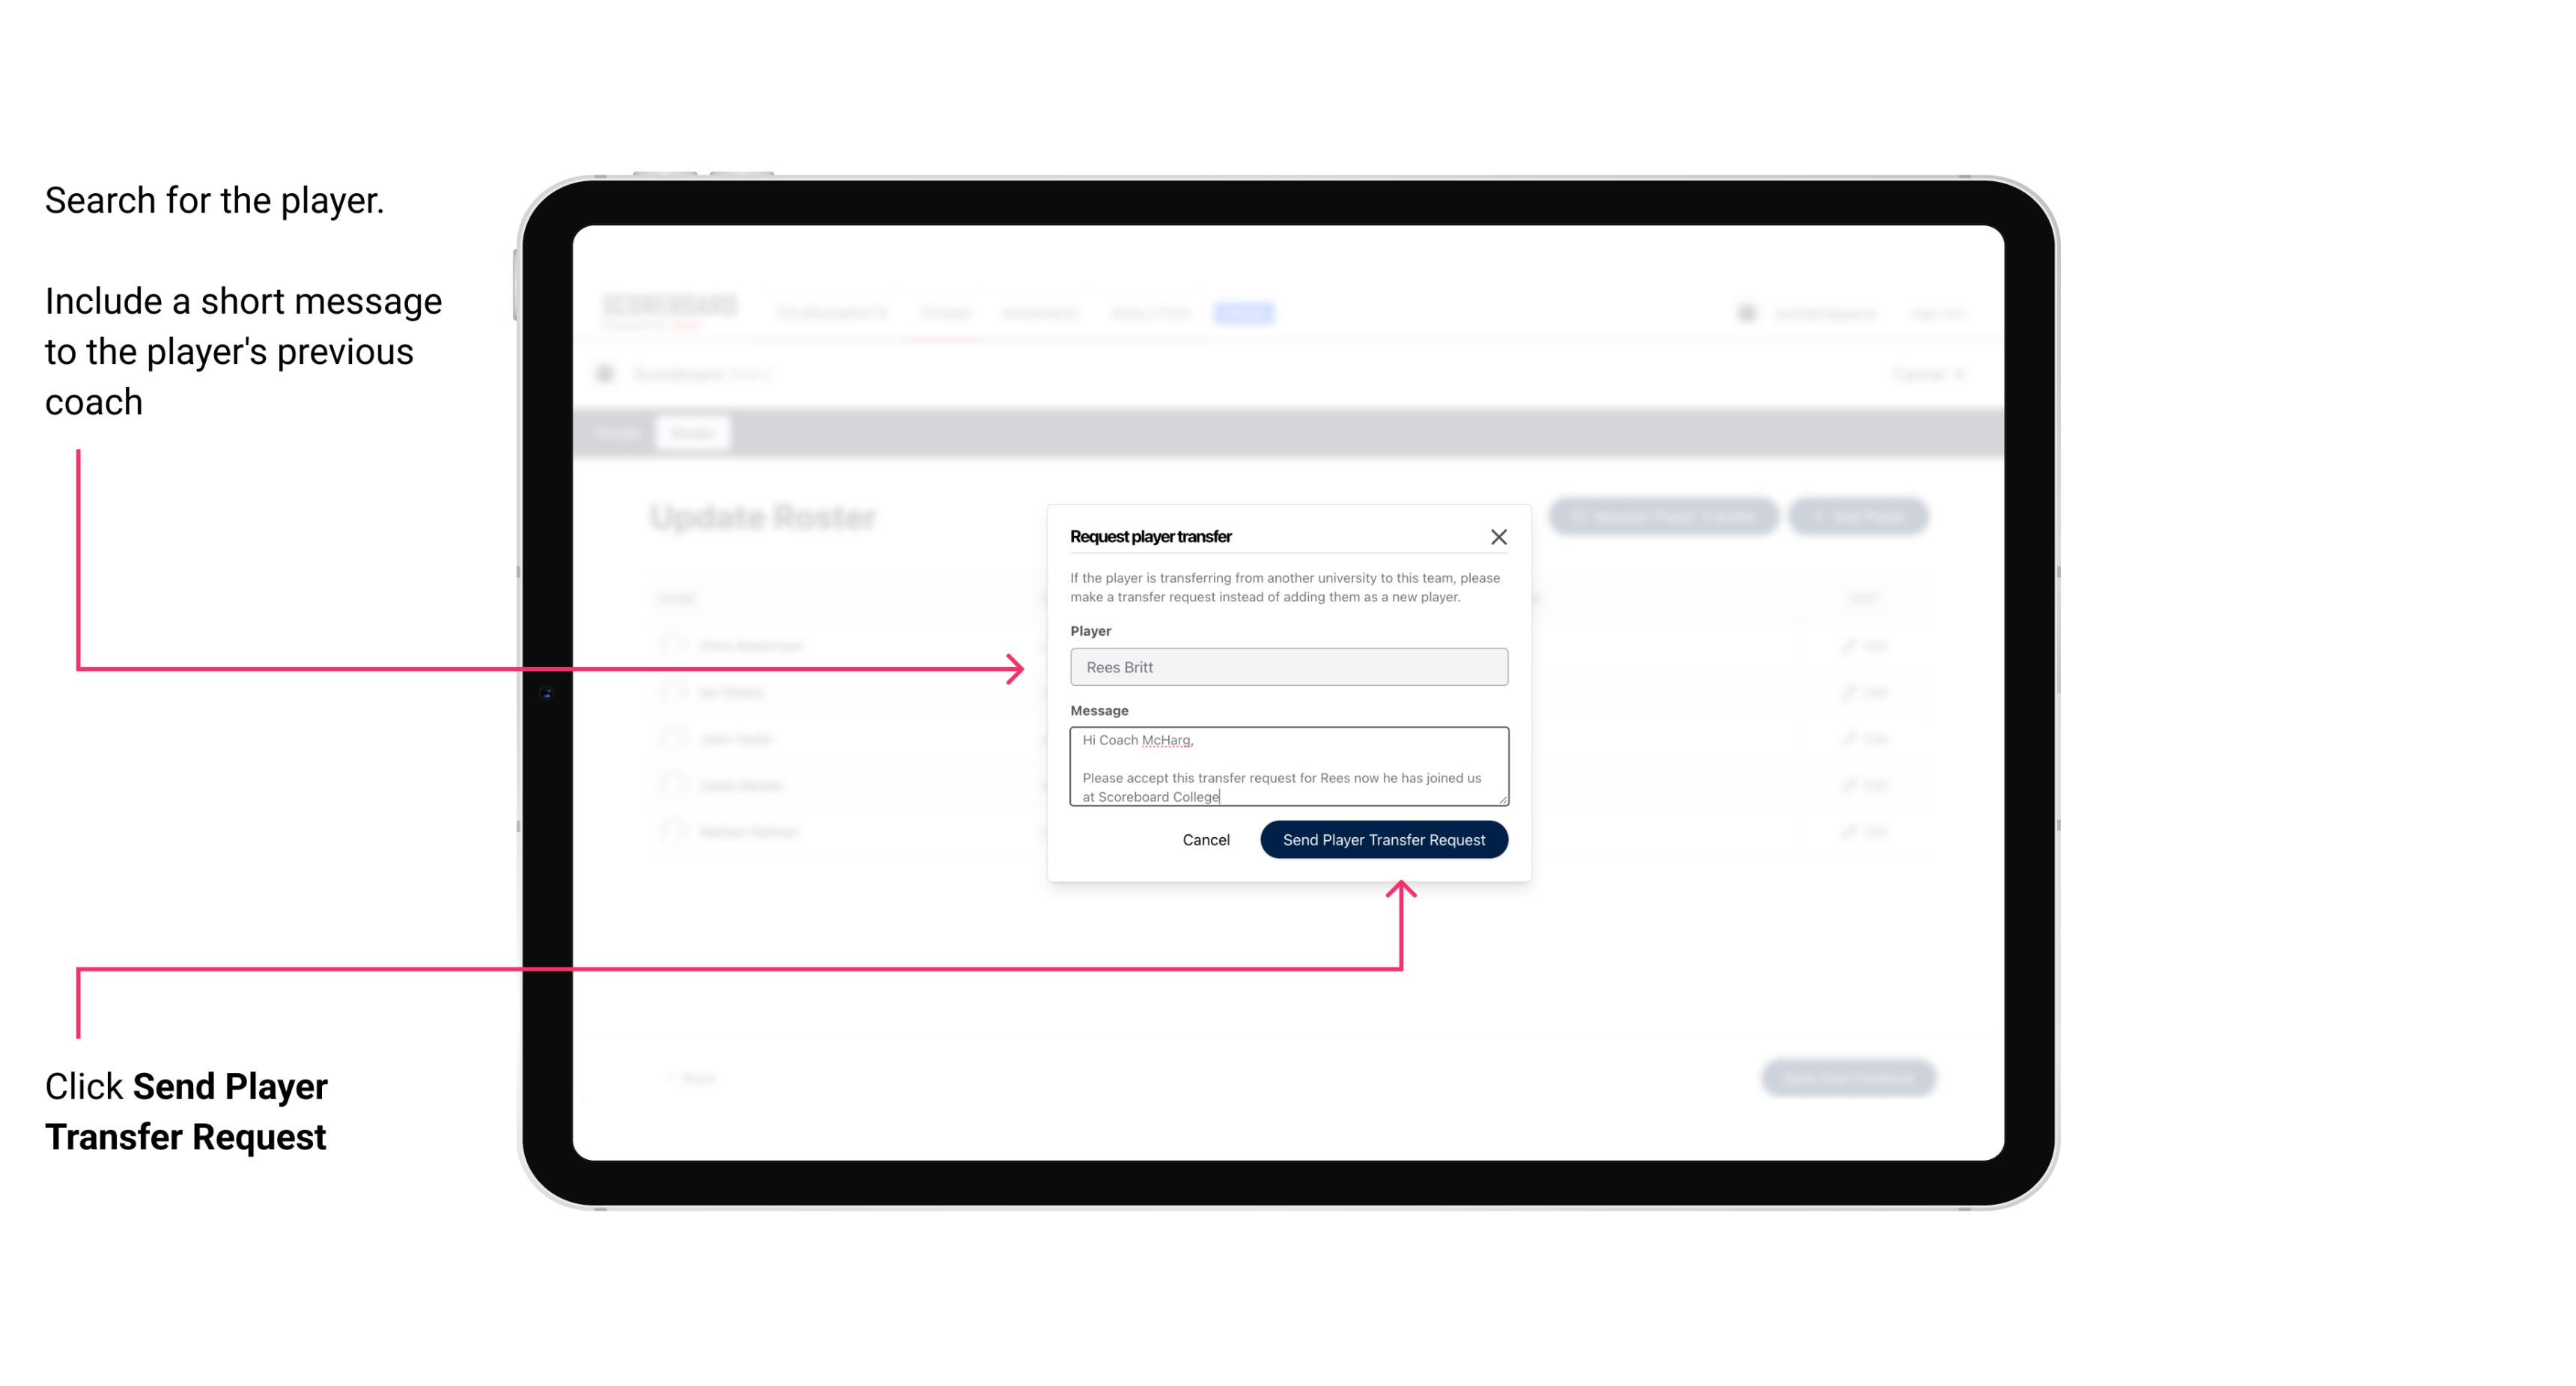Image resolution: width=2576 pixels, height=1386 pixels.
Task: Click the notification bell icon top bar
Action: [x=1743, y=312]
